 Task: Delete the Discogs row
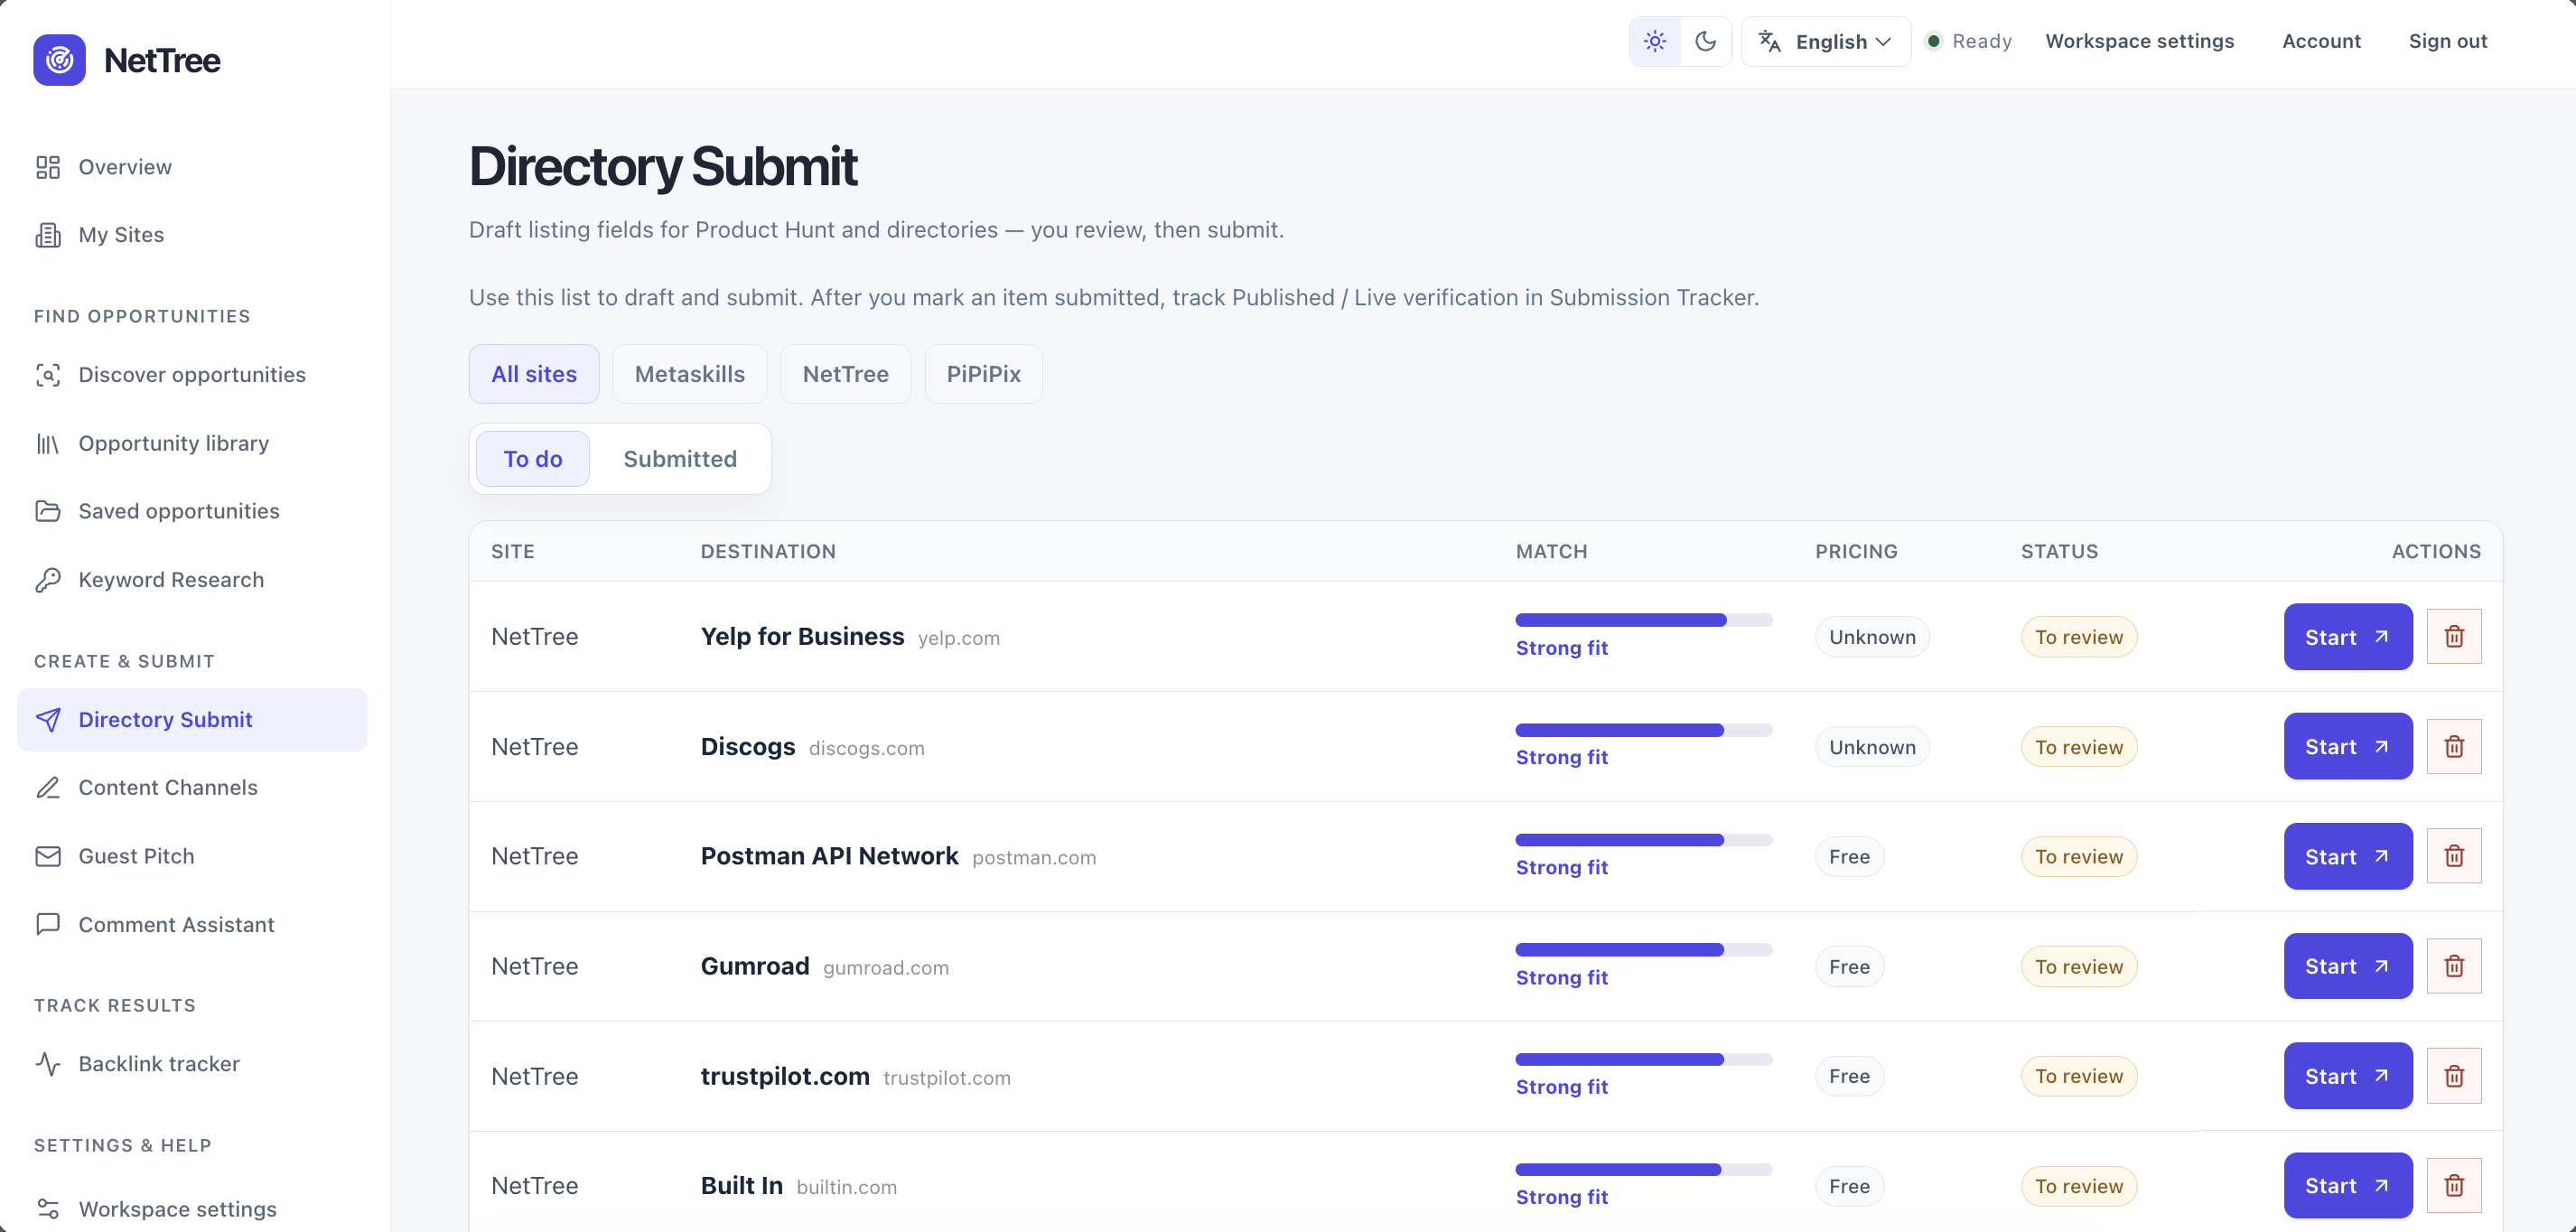pyautogui.click(x=2454, y=747)
